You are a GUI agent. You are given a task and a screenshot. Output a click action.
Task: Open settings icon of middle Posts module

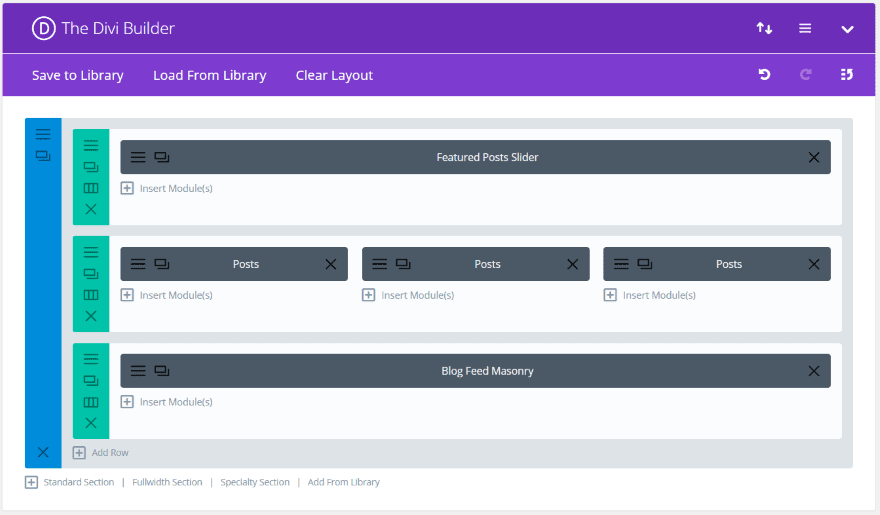[x=379, y=264]
